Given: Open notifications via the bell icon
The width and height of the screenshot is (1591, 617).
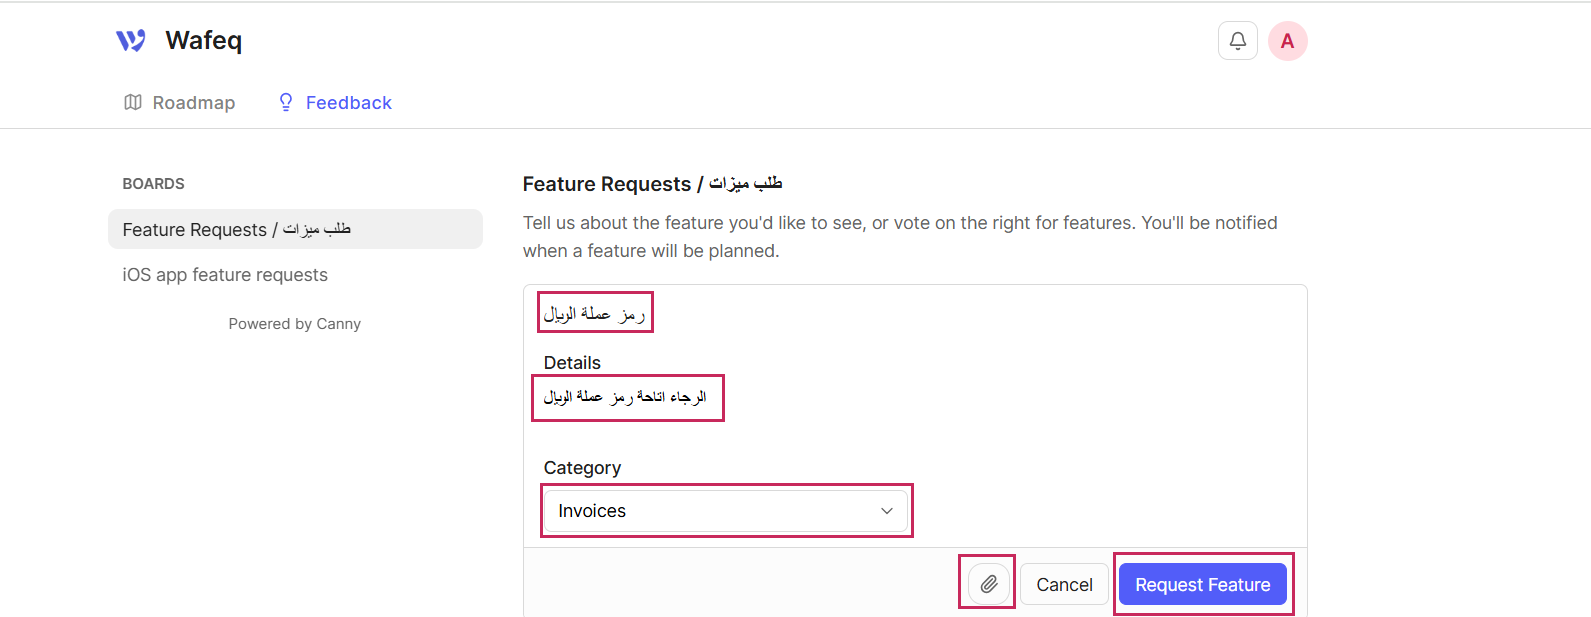Looking at the screenshot, I should click(x=1237, y=40).
